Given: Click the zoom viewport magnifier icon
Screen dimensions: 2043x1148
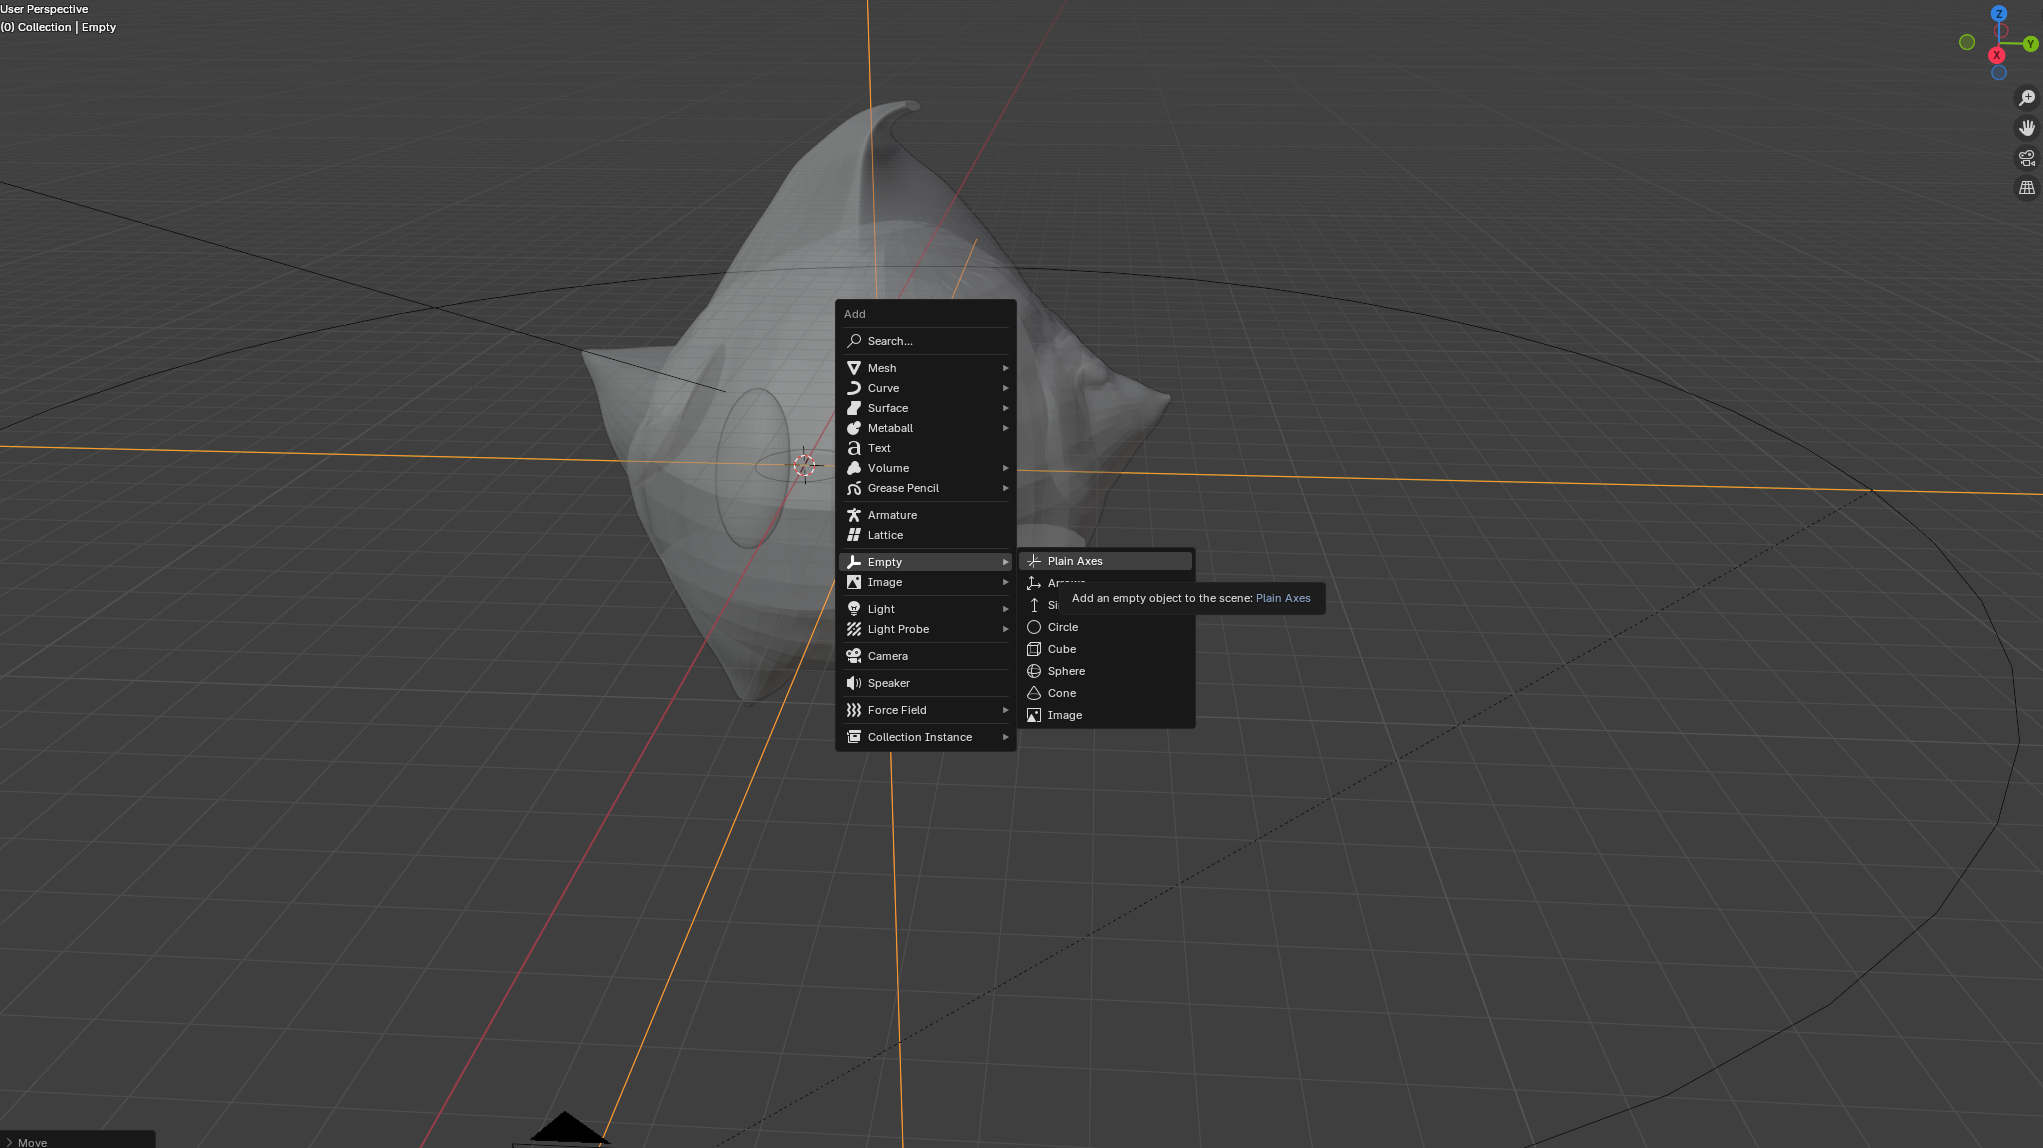Looking at the screenshot, I should pyautogui.click(x=2026, y=98).
